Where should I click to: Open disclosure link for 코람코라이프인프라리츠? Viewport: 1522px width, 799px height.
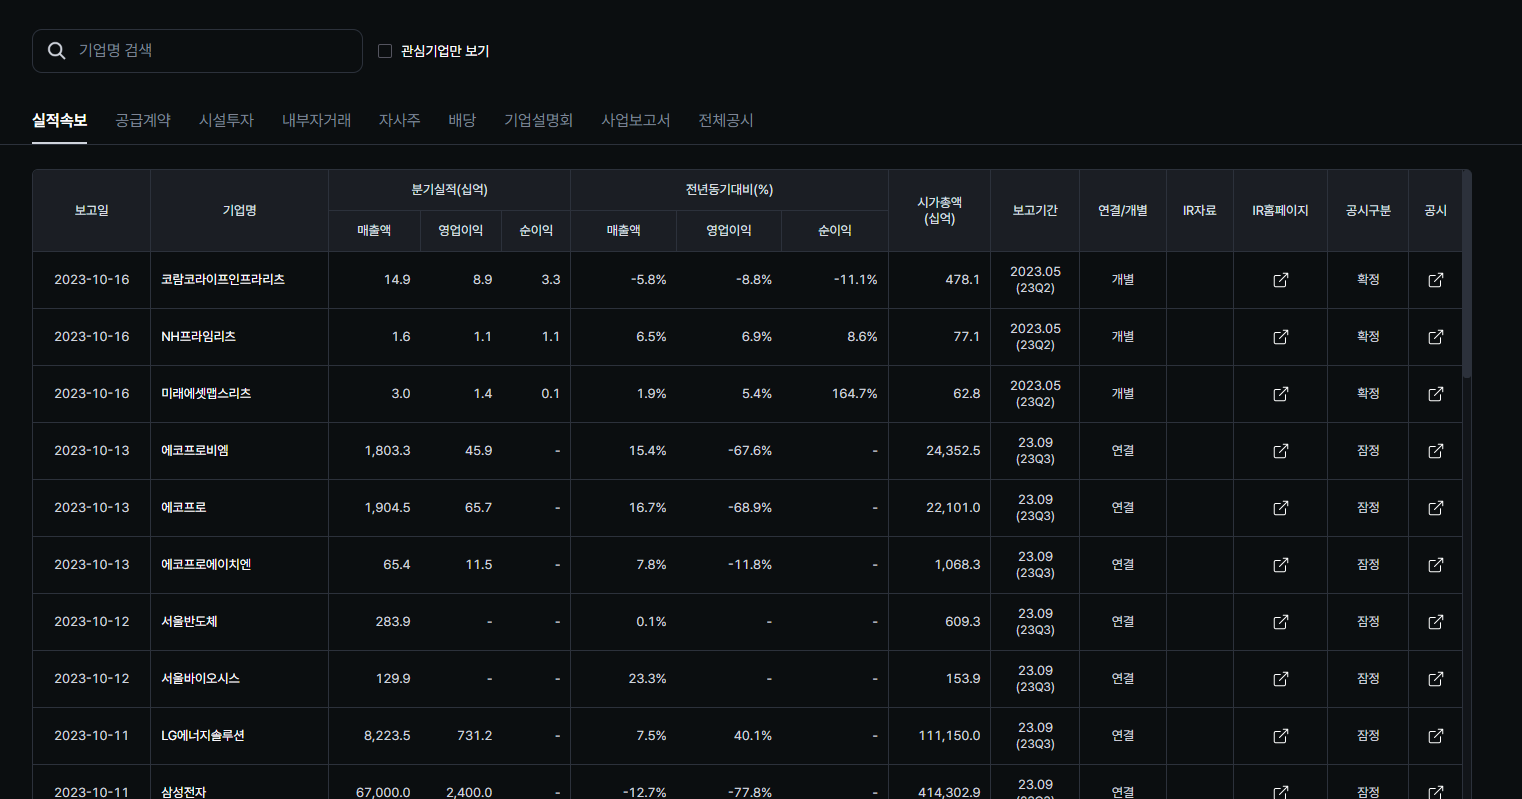click(x=1436, y=280)
